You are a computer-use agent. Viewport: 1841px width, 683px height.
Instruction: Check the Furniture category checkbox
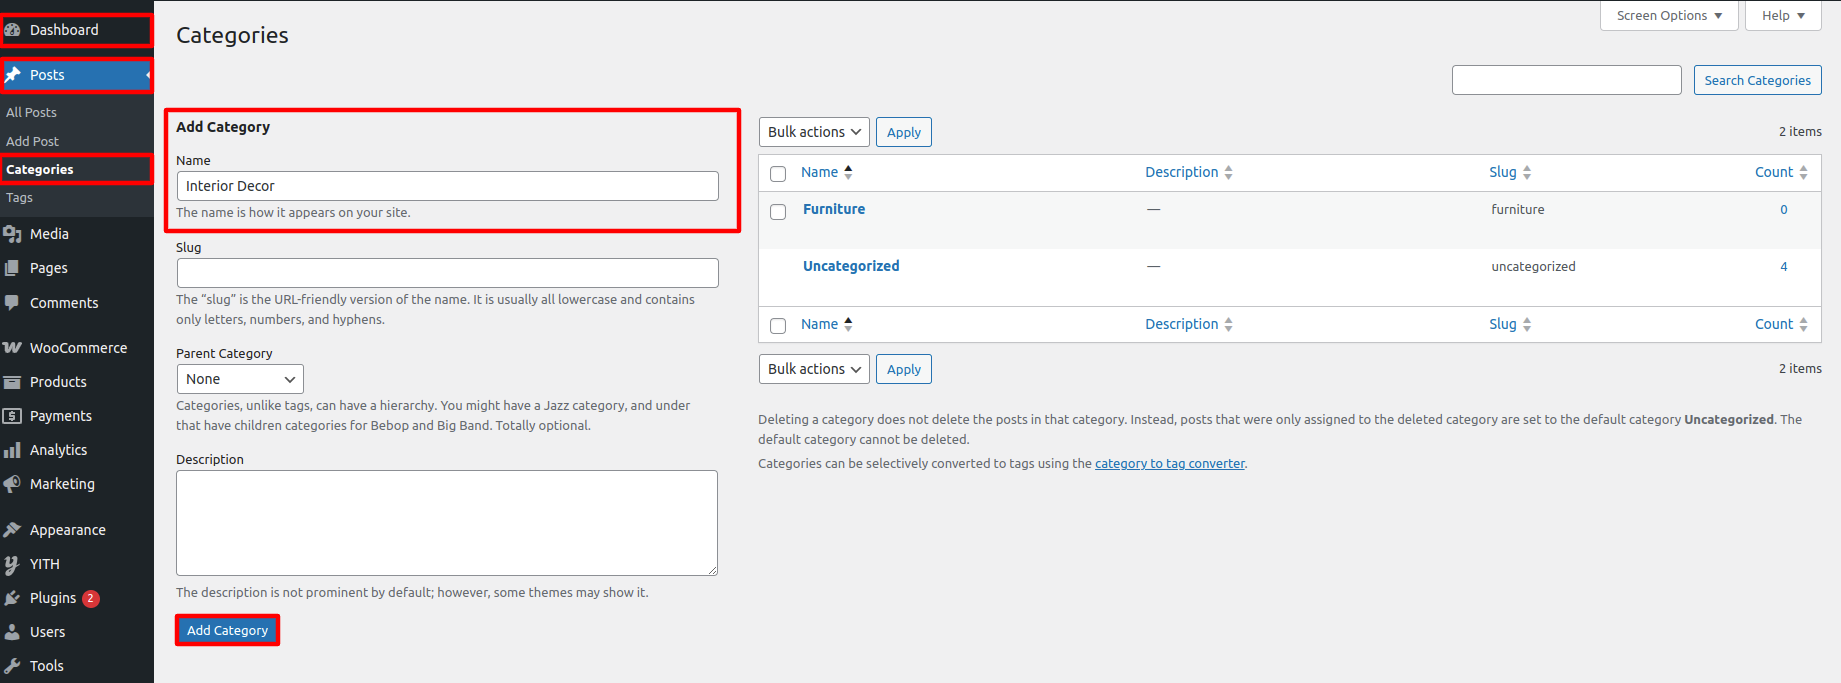click(x=778, y=212)
